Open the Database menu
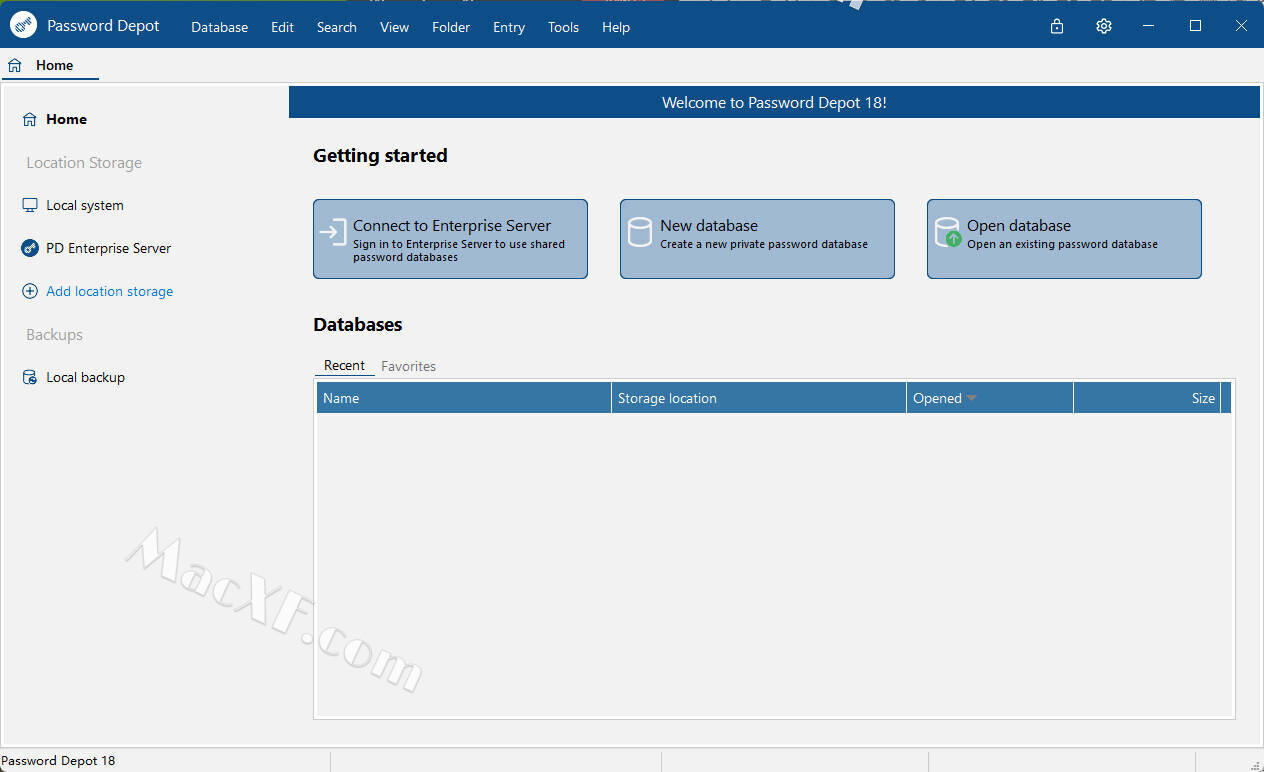This screenshot has height=772, width=1264. coord(219,27)
